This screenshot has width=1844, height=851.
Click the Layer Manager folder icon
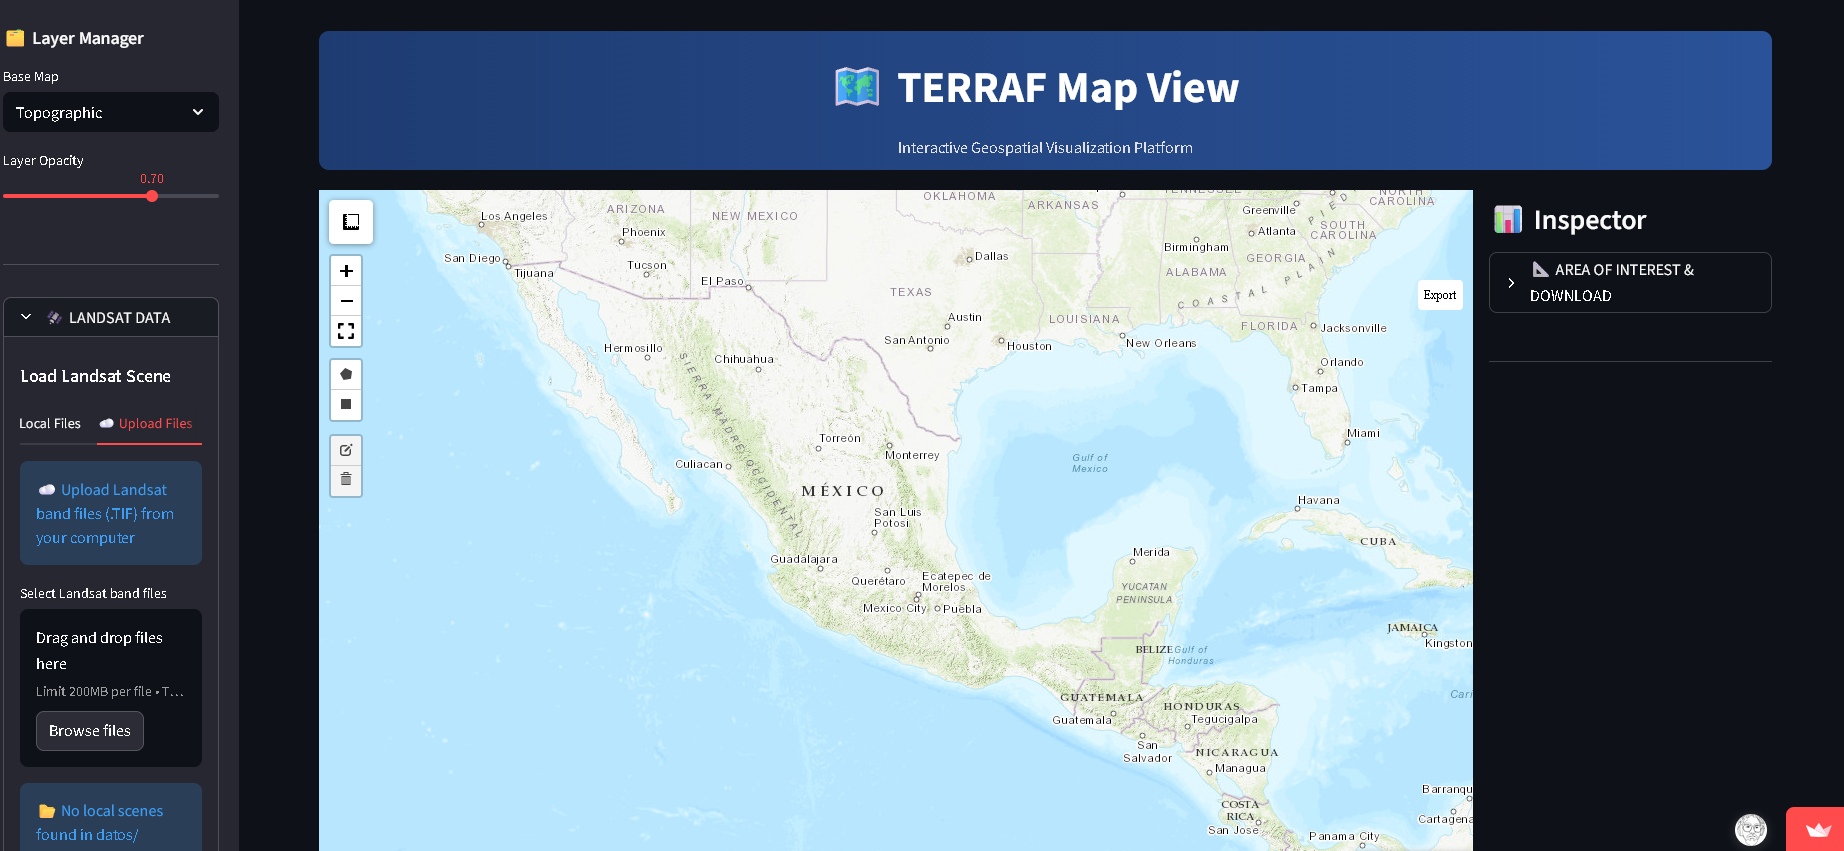point(15,38)
